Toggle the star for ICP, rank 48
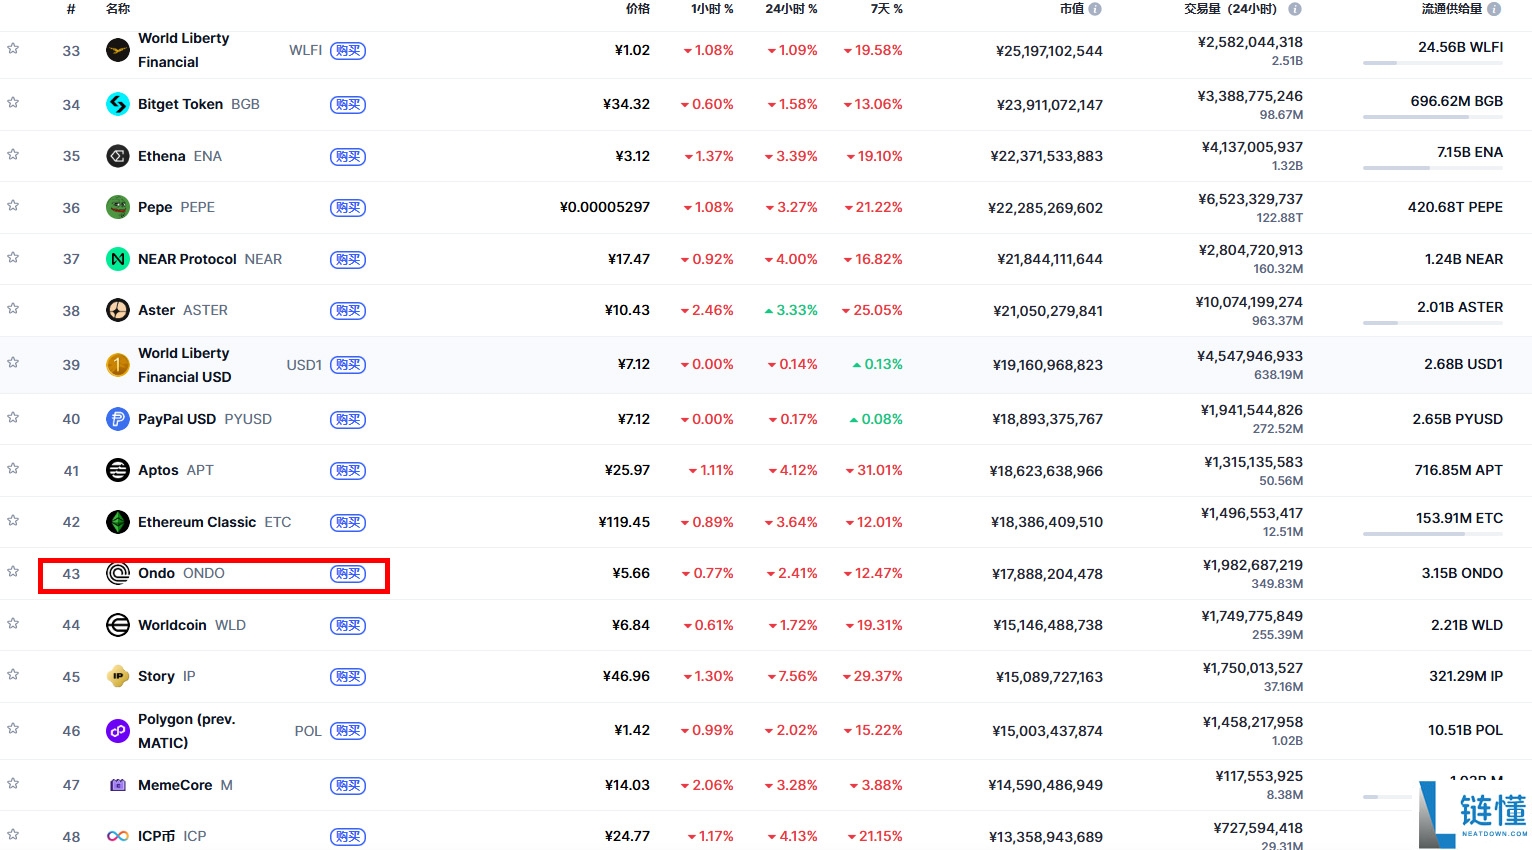1532x850 pixels. (13, 834)
